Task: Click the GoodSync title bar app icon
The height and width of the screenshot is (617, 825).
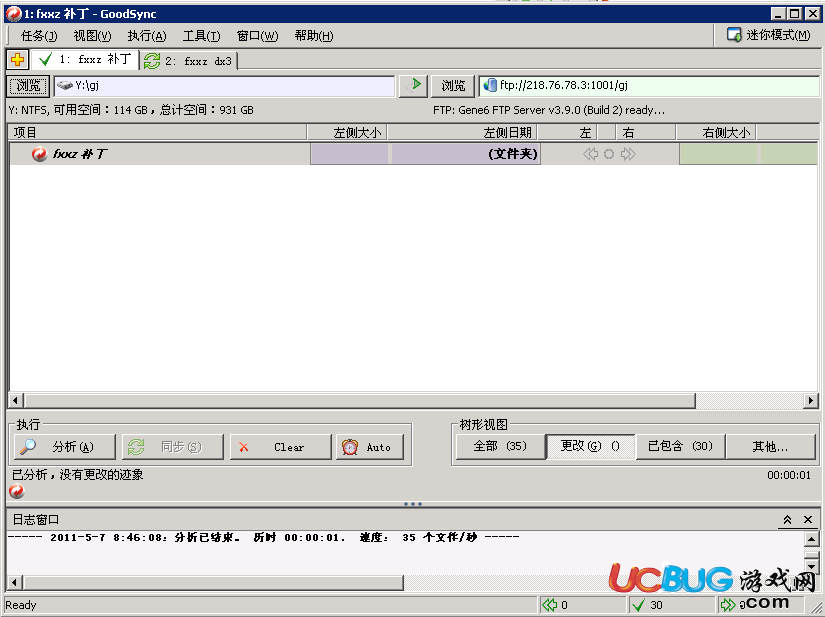Action: [14, 14]
